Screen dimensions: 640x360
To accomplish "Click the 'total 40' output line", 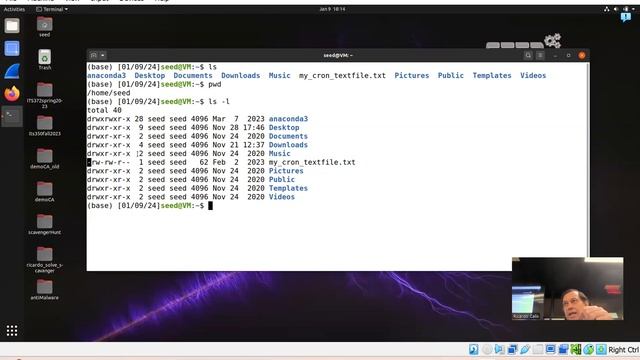I will coord(104,110).
